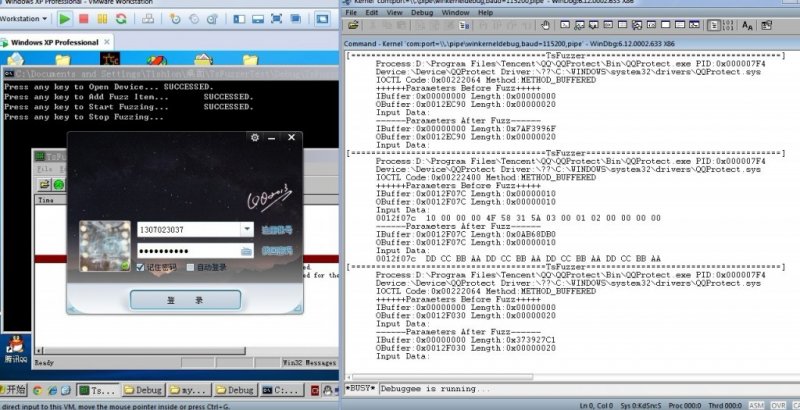Click the QQ login button
800x410 pixels.
[185, 300]
